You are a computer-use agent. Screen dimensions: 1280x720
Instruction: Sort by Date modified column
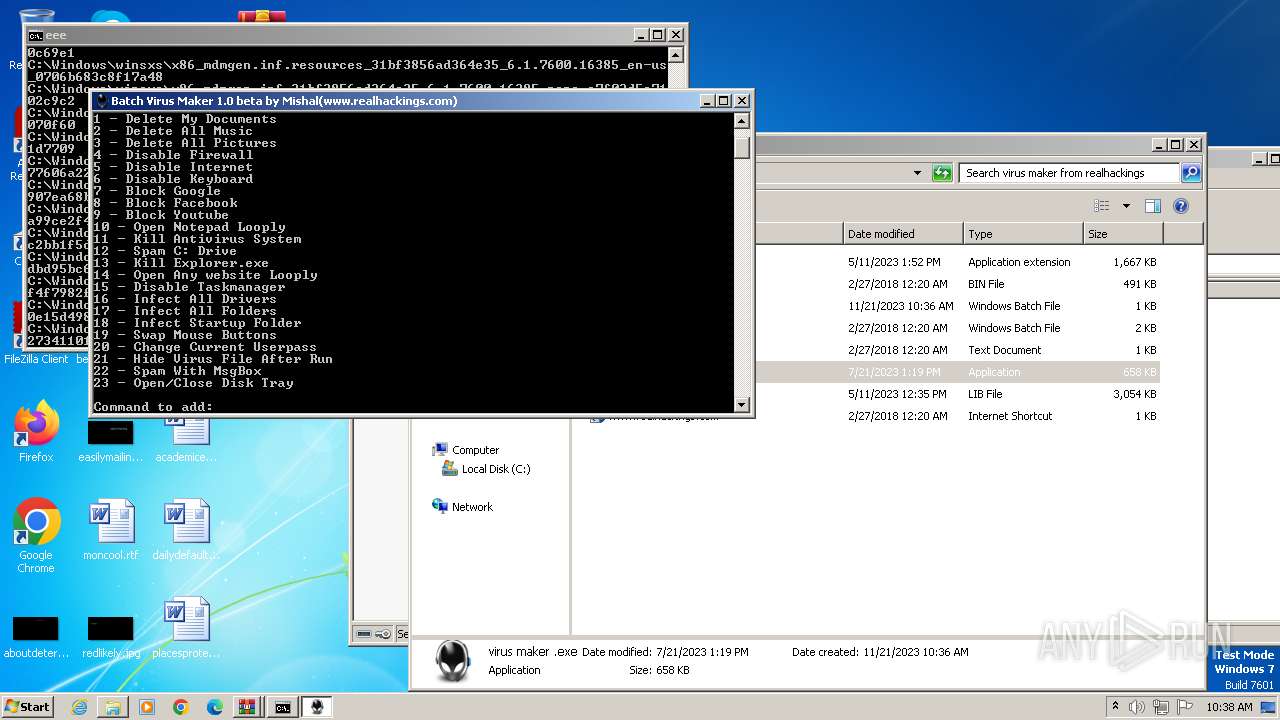(x=904, y=234)
